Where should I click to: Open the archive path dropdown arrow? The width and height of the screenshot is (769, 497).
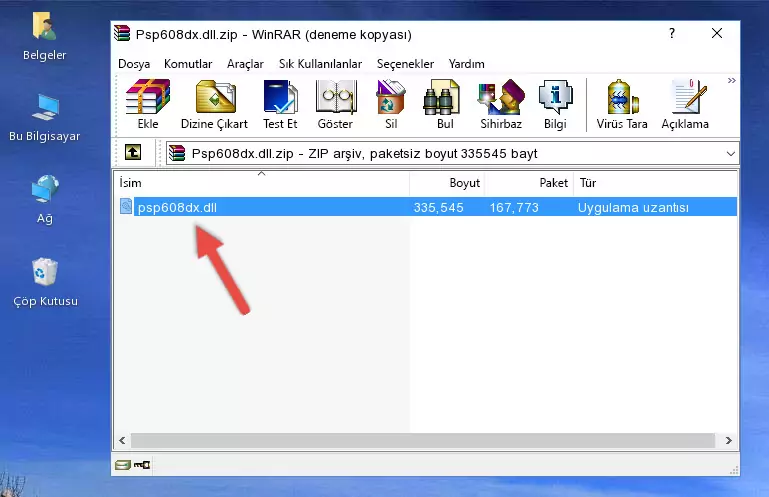pos(730,154)
